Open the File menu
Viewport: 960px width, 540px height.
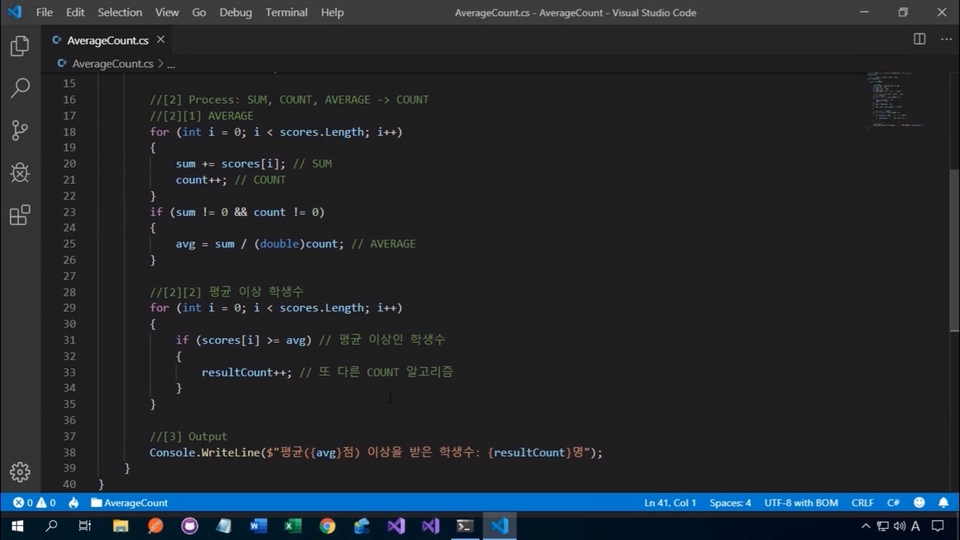44,12
